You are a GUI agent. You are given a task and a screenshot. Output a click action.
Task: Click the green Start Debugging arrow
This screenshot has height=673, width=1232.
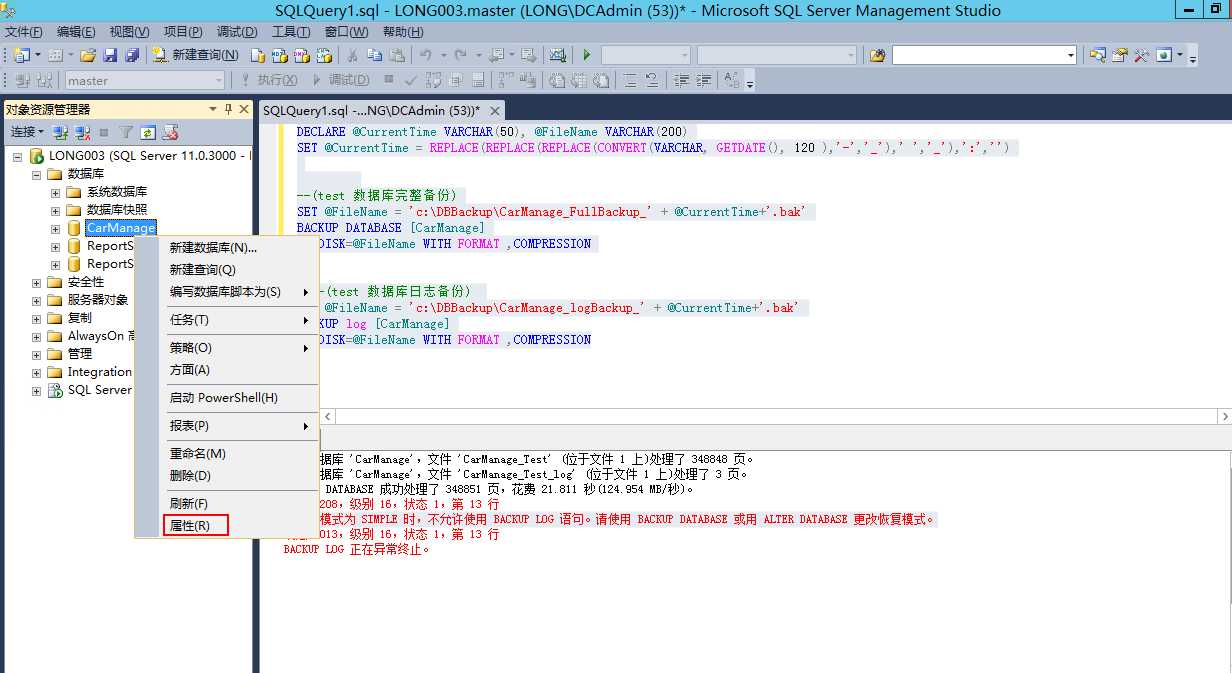[x=587, y=55]
